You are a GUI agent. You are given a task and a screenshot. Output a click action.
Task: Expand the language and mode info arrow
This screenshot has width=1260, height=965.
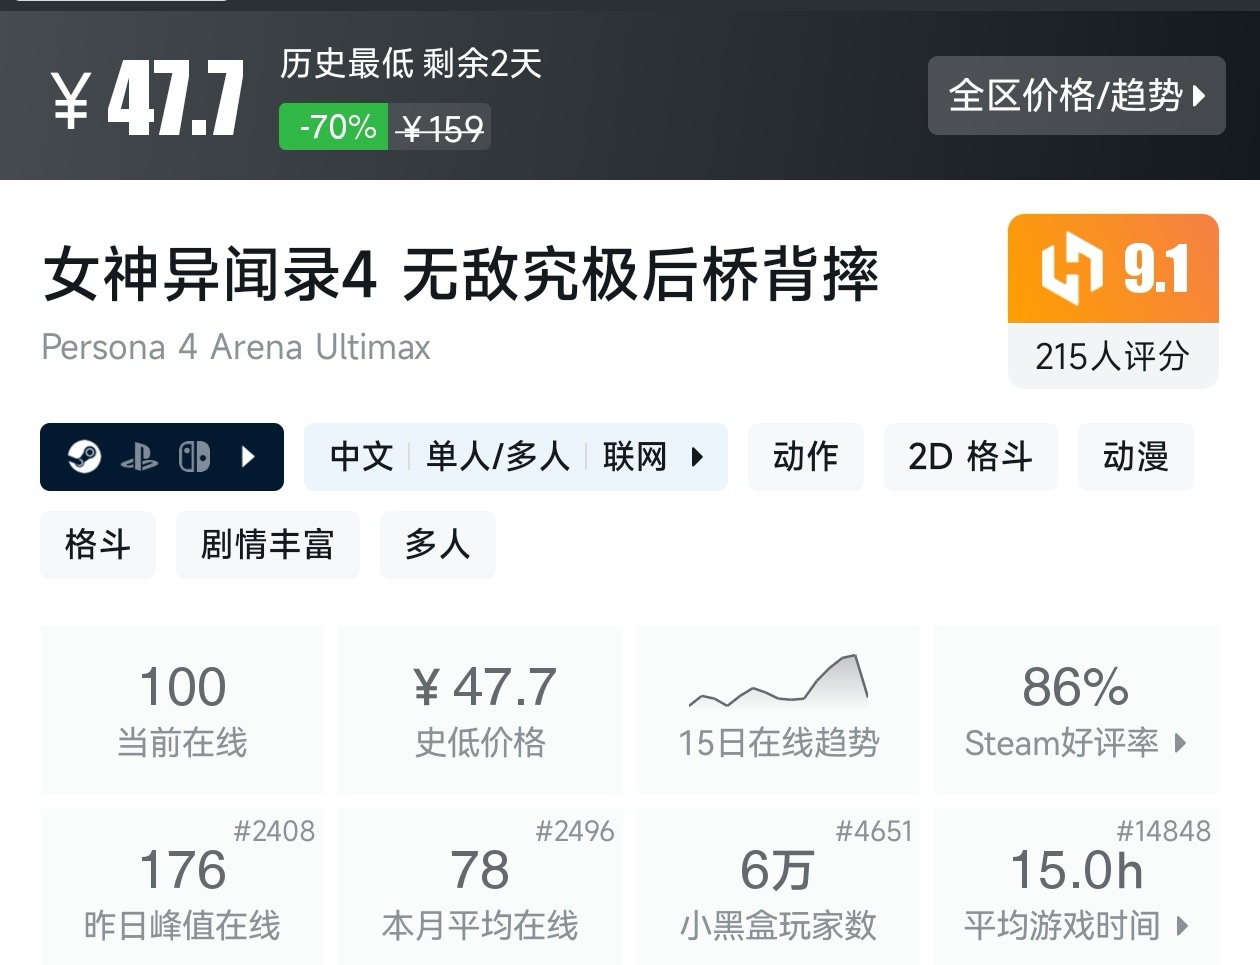697,457
